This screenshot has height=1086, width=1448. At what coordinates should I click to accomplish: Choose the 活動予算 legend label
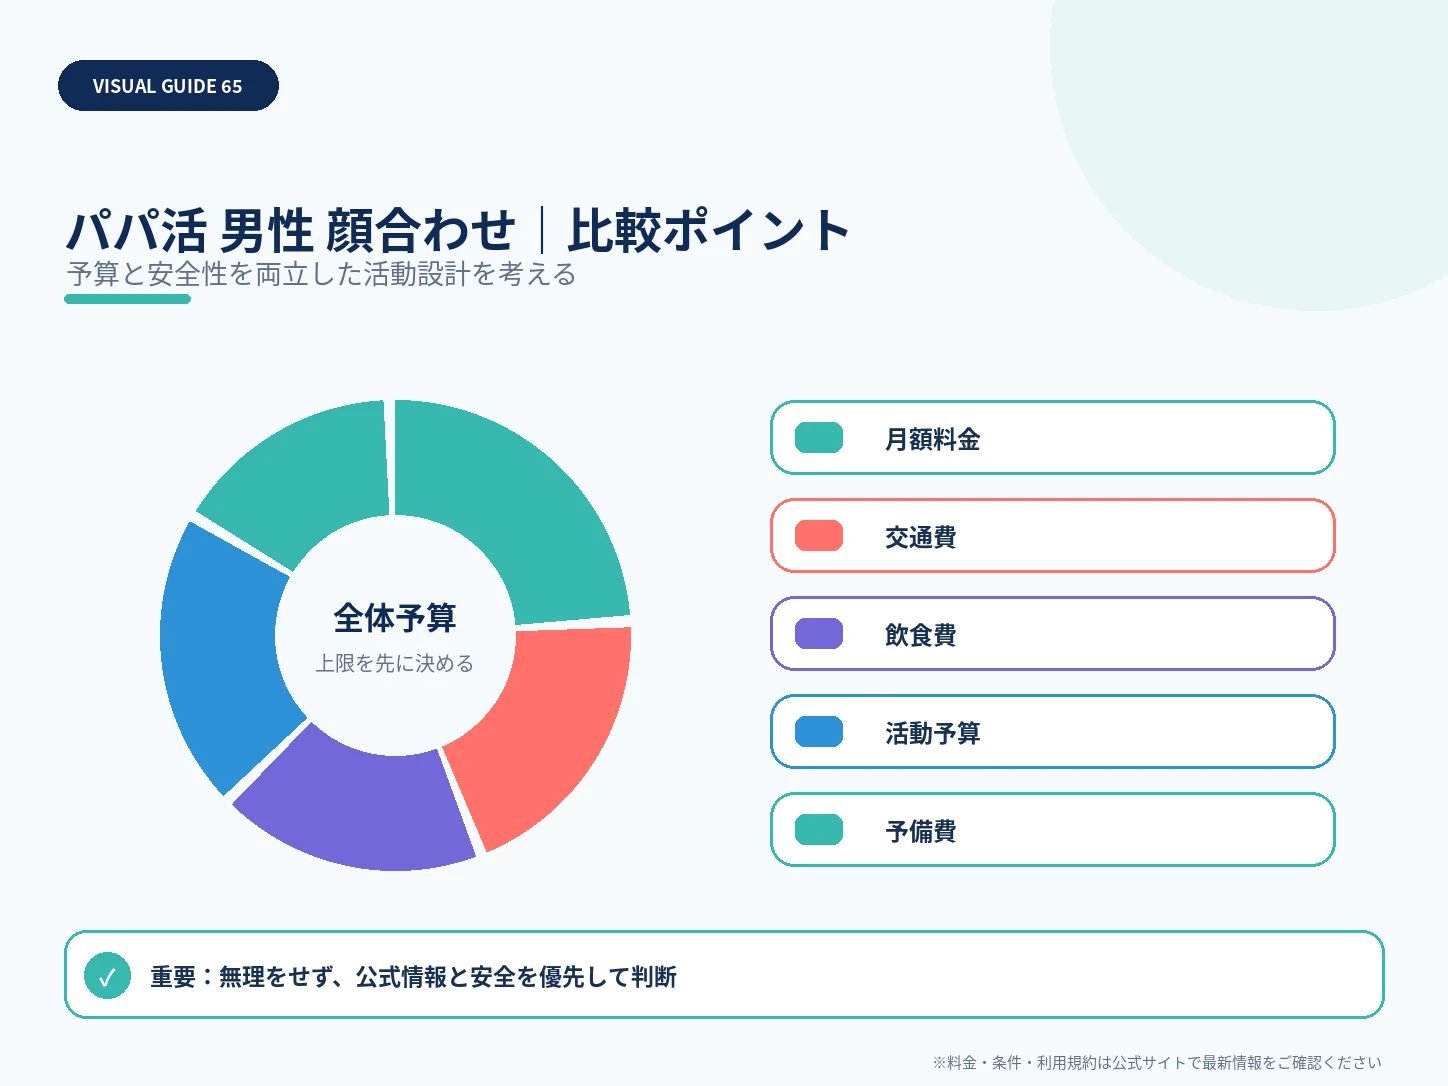tap(933, 733)
